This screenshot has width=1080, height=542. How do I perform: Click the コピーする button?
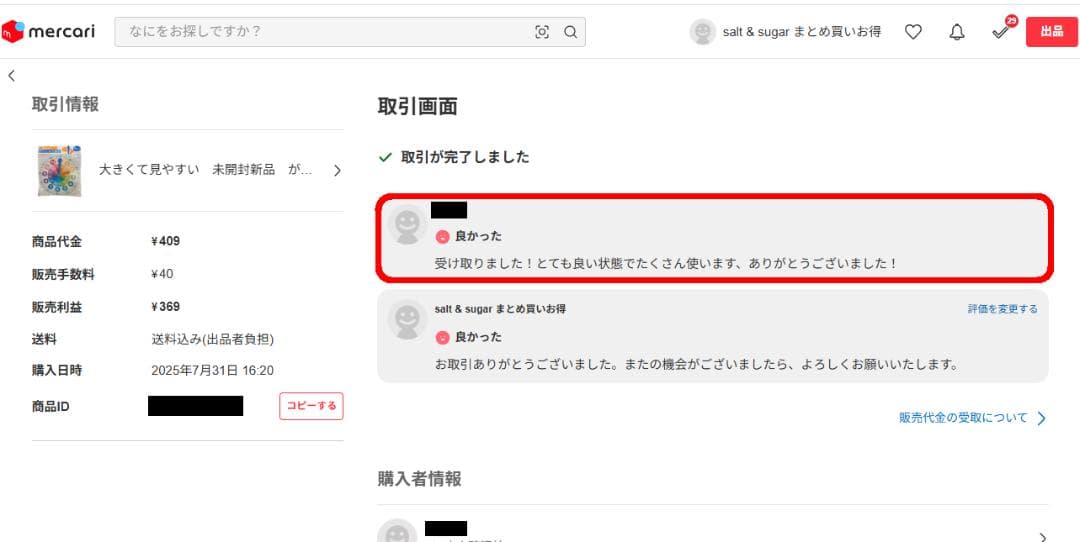pos(311,406)
